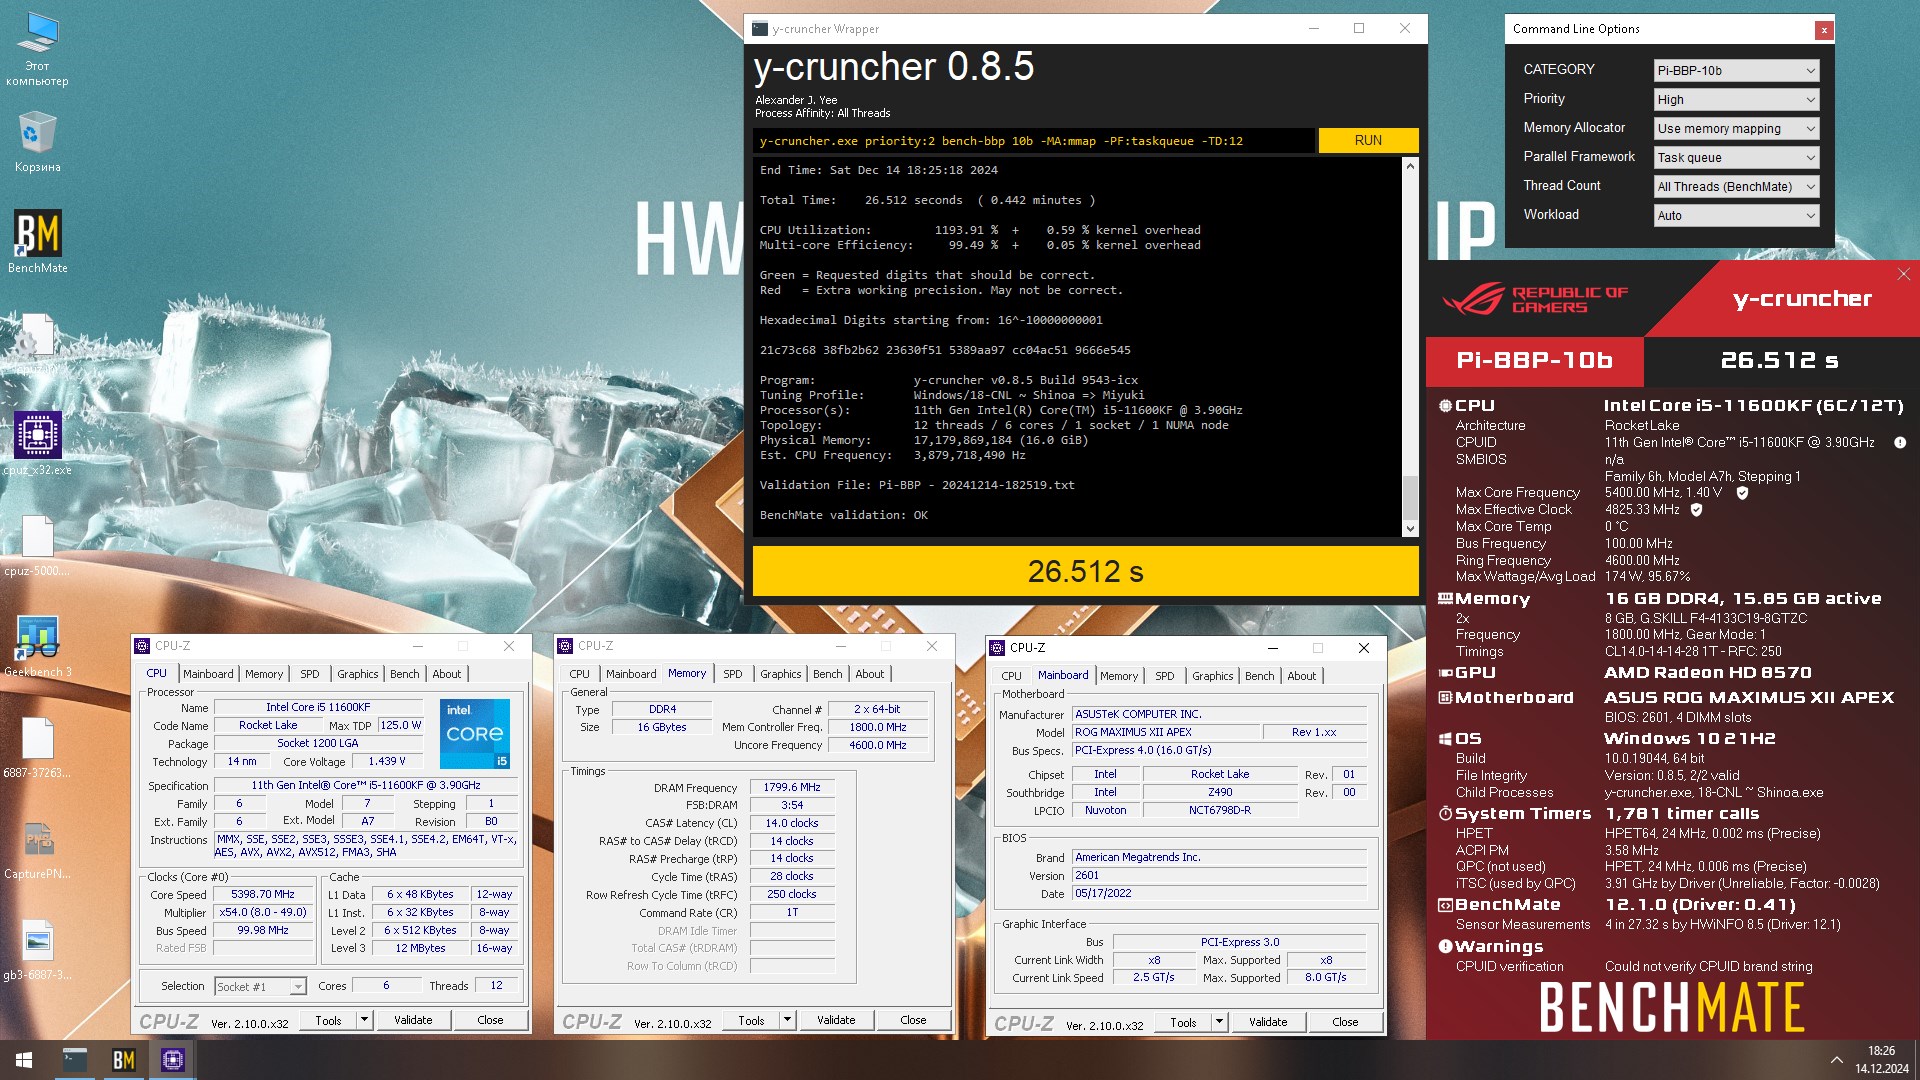The height and width of the screenshot is (1080, 1920).
Task: Select the 6887-37263 file icon
Action: tap(37, 747)
